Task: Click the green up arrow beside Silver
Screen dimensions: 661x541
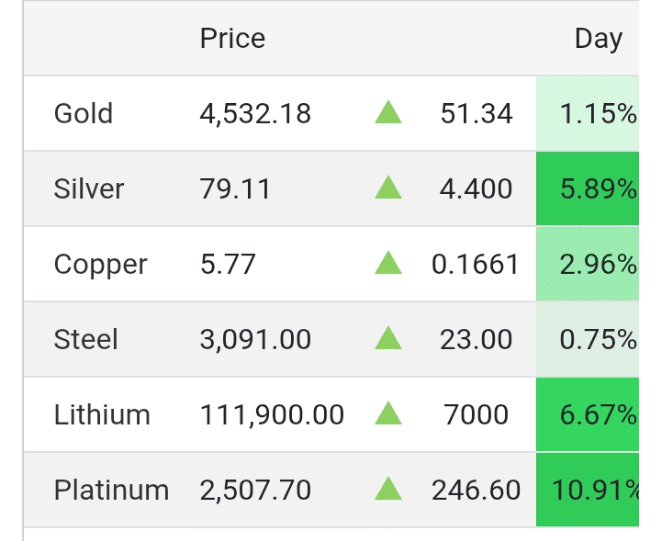Action: [x=388, y=187]
